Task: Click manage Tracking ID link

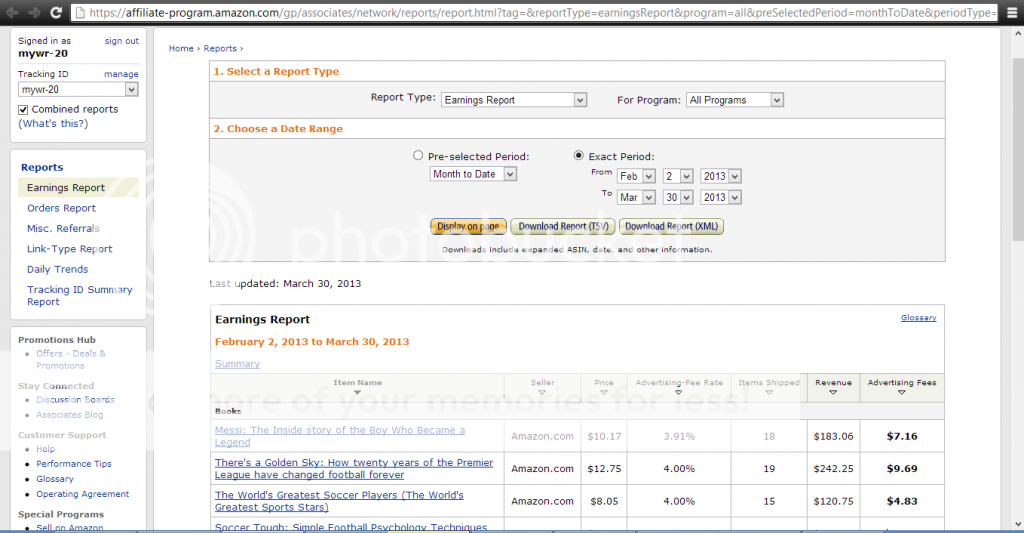Action: 121,74
